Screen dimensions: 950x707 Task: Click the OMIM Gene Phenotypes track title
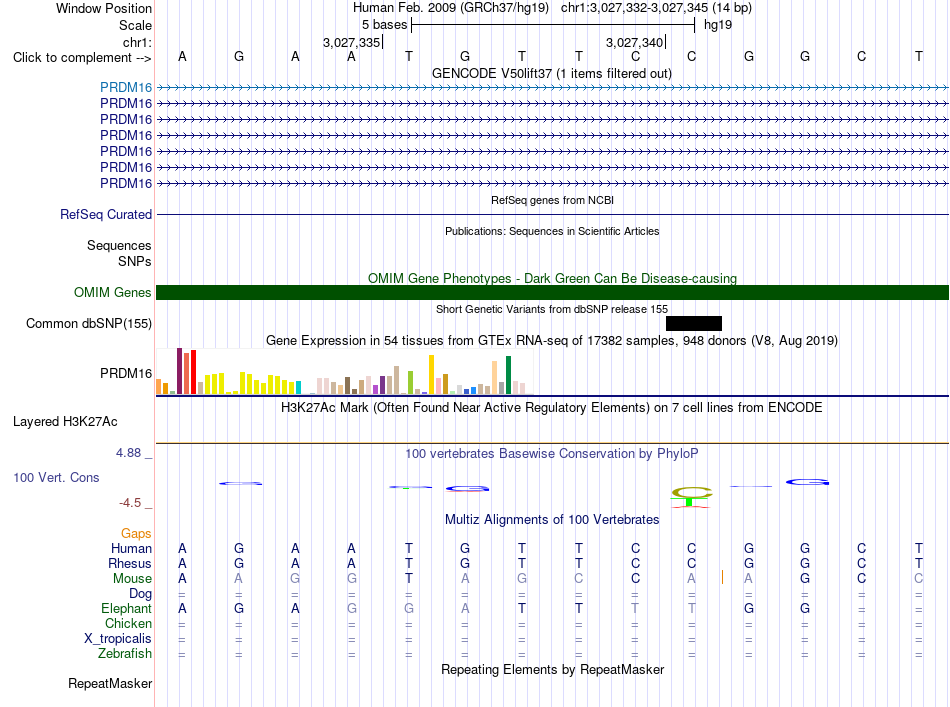coord(552,278)
